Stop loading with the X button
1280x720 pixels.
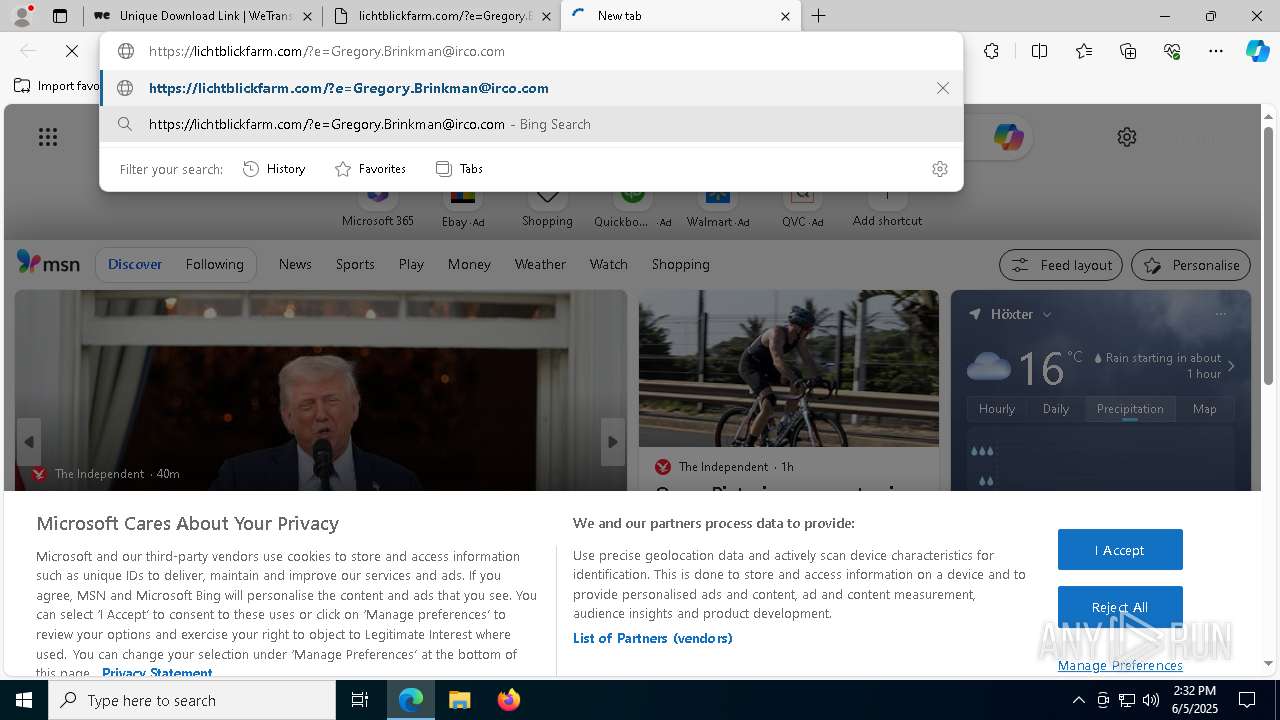coord(71,51)
